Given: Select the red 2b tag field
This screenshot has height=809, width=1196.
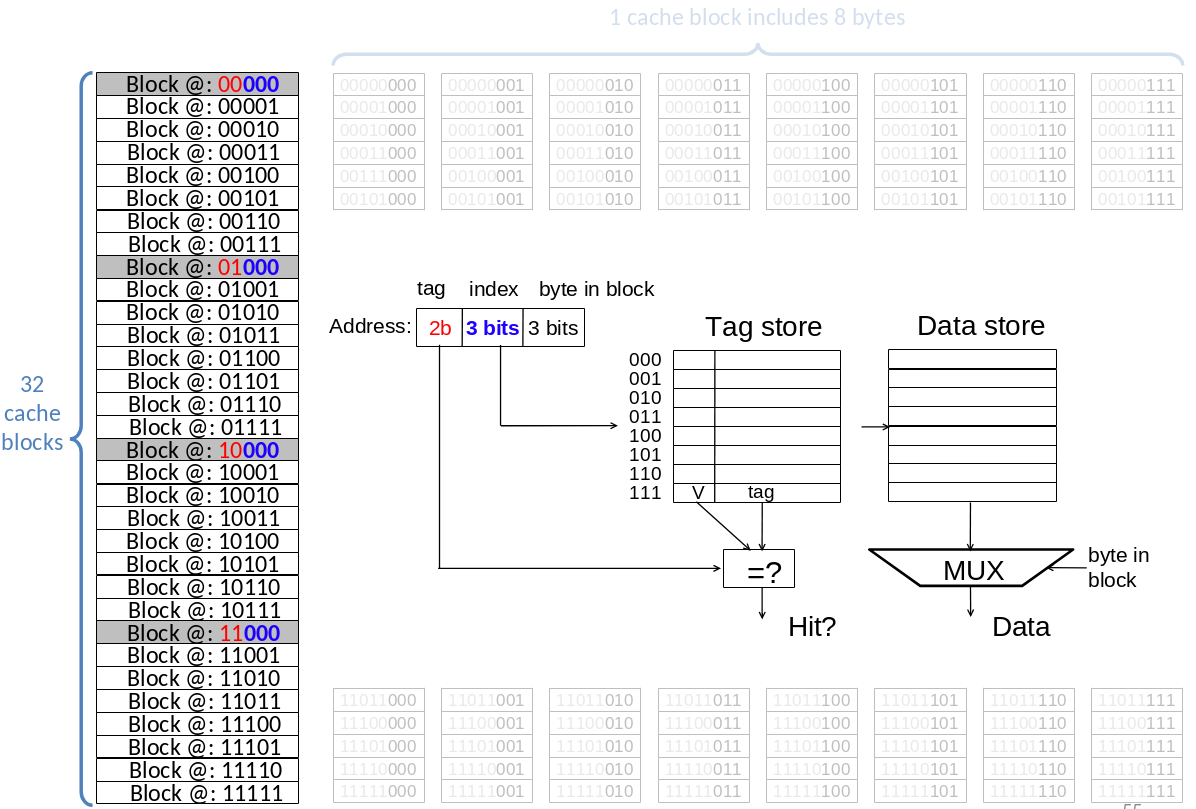Looking at the screenshot, I should click(439, 328).
